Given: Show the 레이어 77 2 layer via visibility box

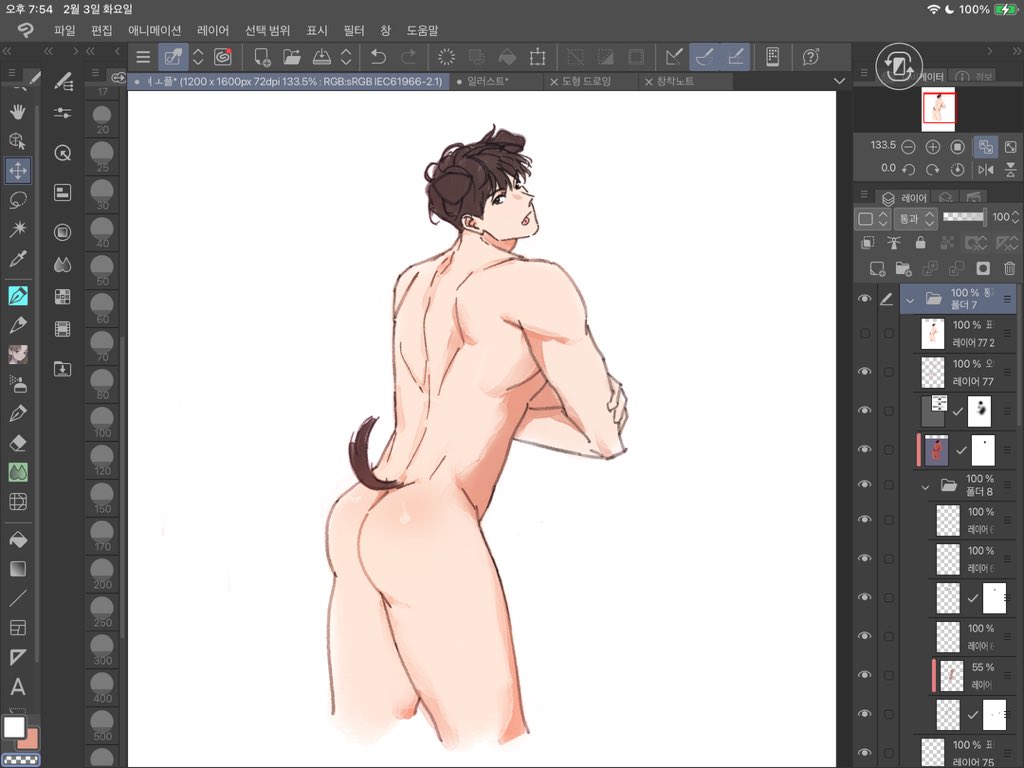Looking at the screenshot, I should [x=865, y=333].
